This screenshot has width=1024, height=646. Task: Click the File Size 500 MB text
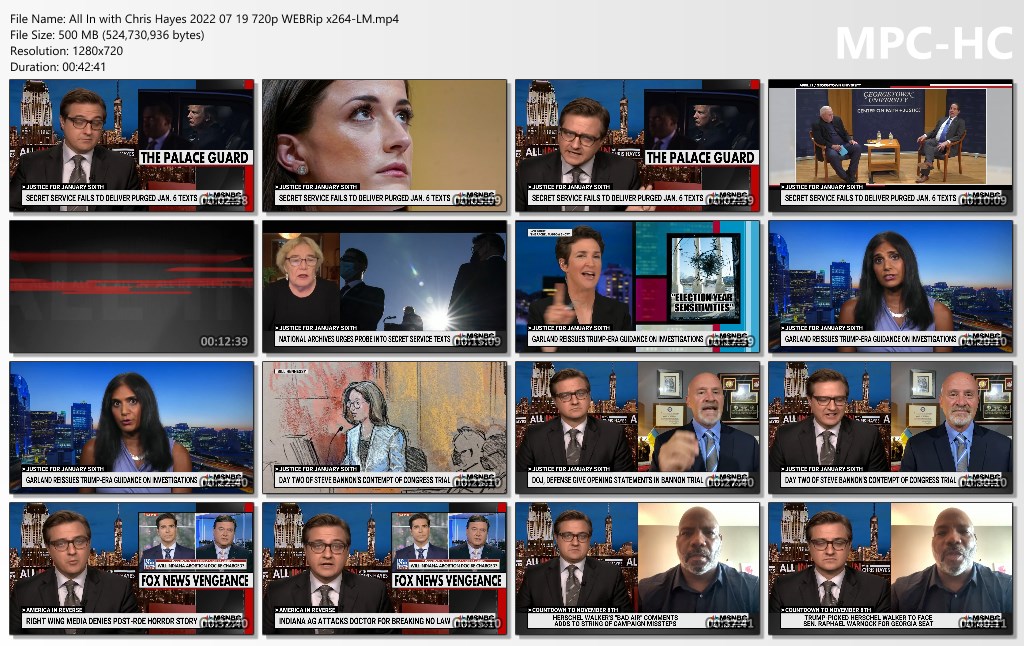click(x=107, y=35)
